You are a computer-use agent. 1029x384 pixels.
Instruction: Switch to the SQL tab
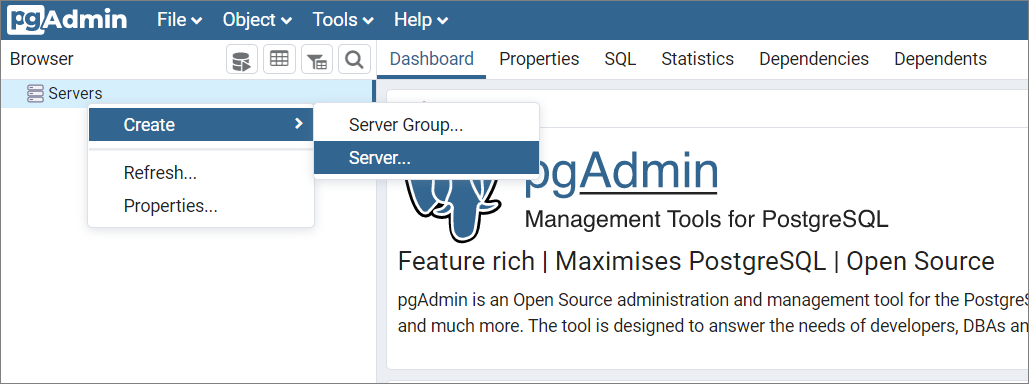click(x=620, y=59)
